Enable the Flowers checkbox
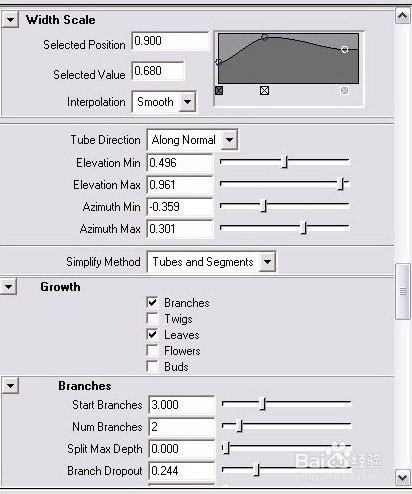The height and width of the screenshot is (494, 412). point(152,350)
